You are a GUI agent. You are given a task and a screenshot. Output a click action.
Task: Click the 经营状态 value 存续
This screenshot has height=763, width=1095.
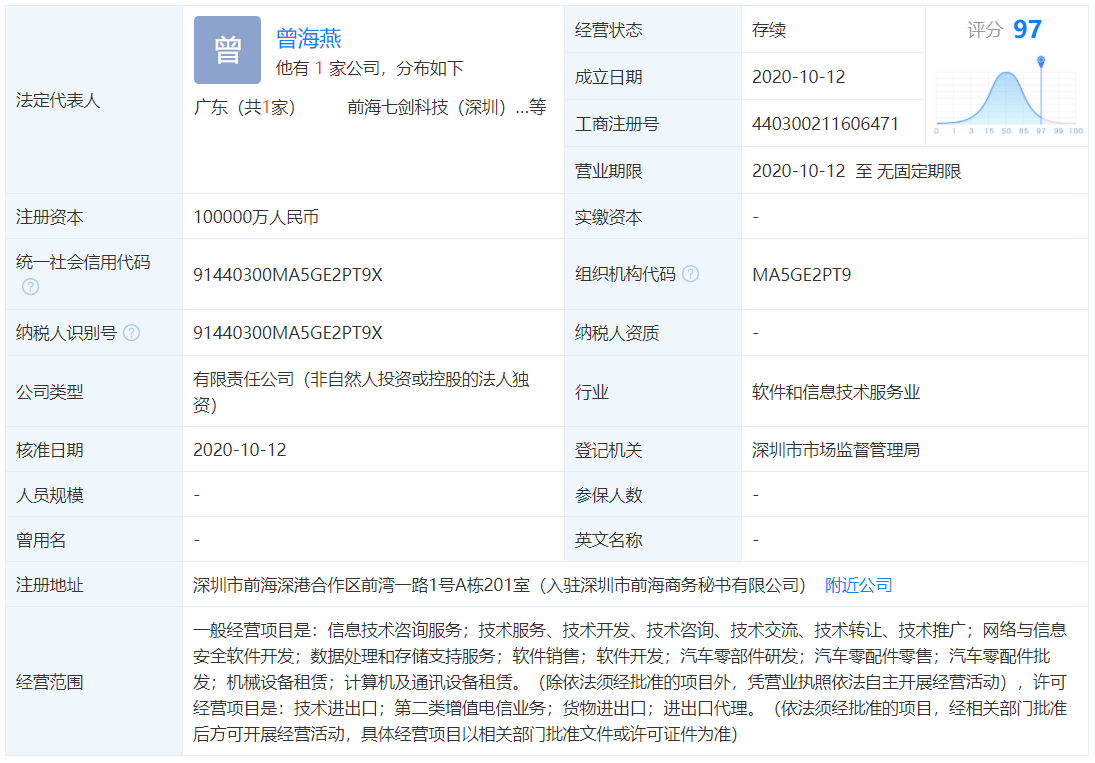(x=769, y=30)
